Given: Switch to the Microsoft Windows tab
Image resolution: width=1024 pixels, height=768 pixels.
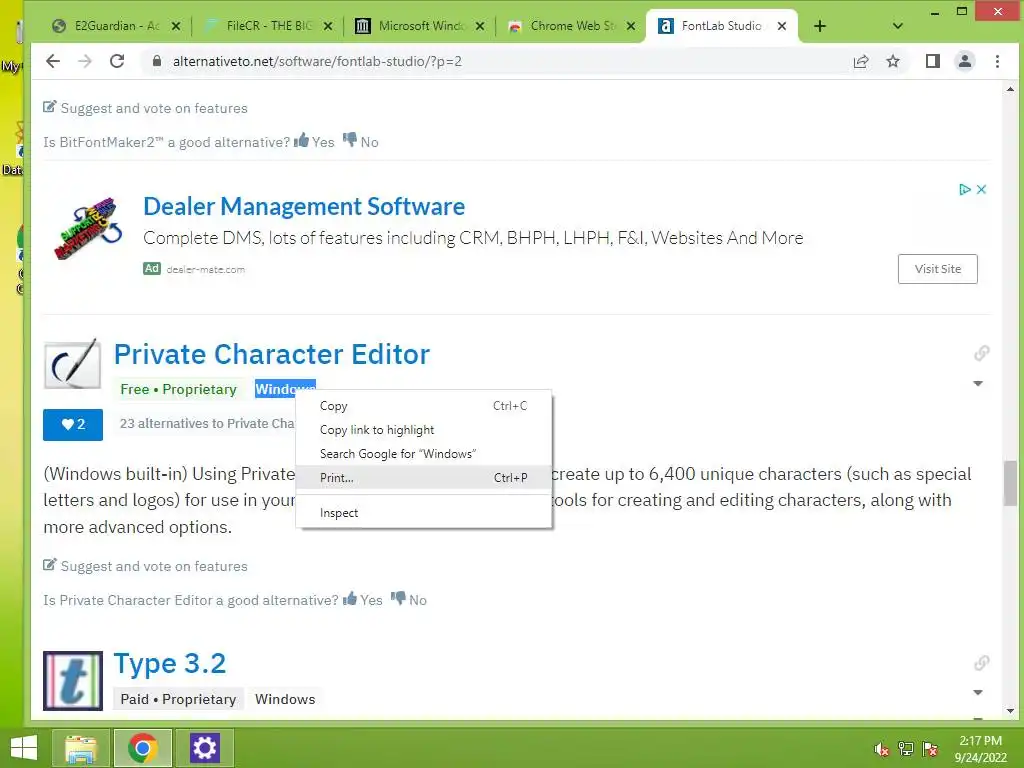Looking at the screenshot, I should point(419,26).
